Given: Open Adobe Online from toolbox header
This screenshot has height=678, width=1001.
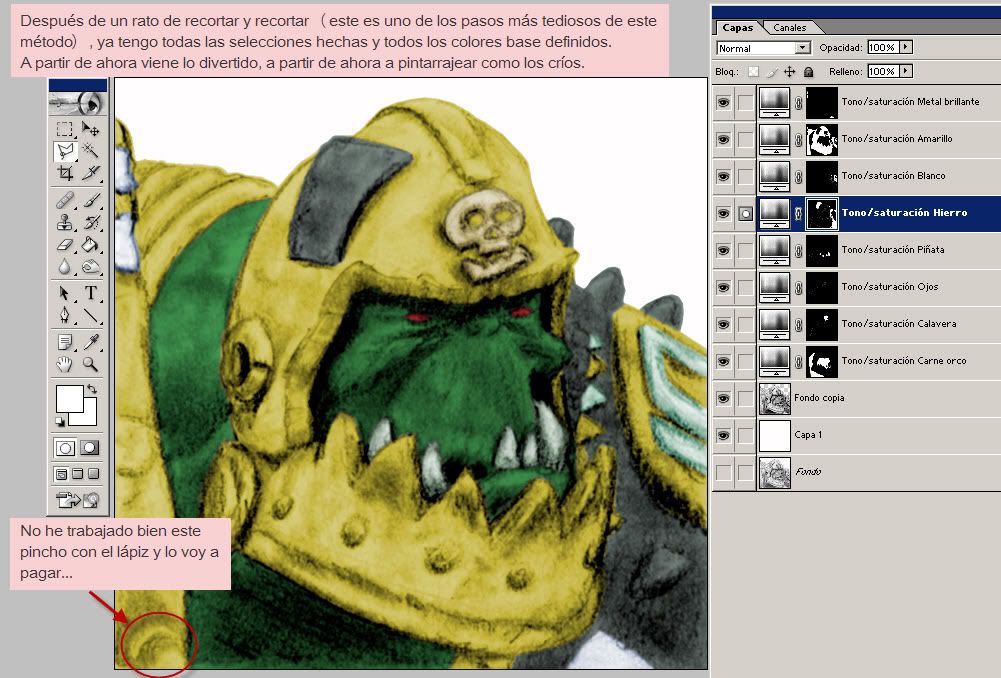Looking at the screenshot, I should click(78, 103).
